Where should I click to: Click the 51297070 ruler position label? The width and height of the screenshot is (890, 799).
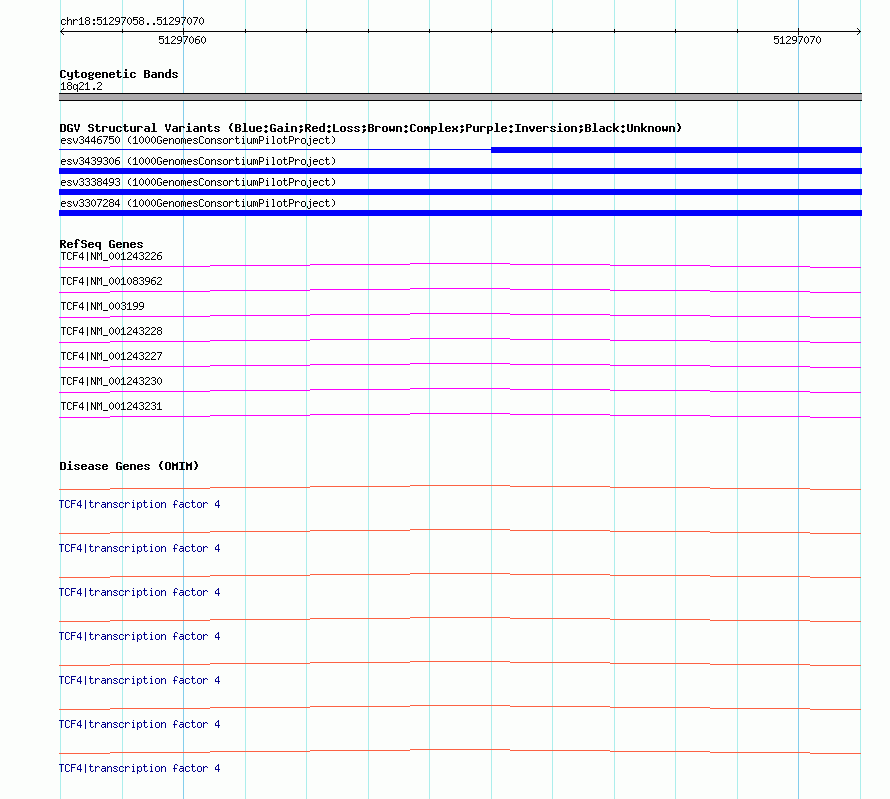point(797,40)
